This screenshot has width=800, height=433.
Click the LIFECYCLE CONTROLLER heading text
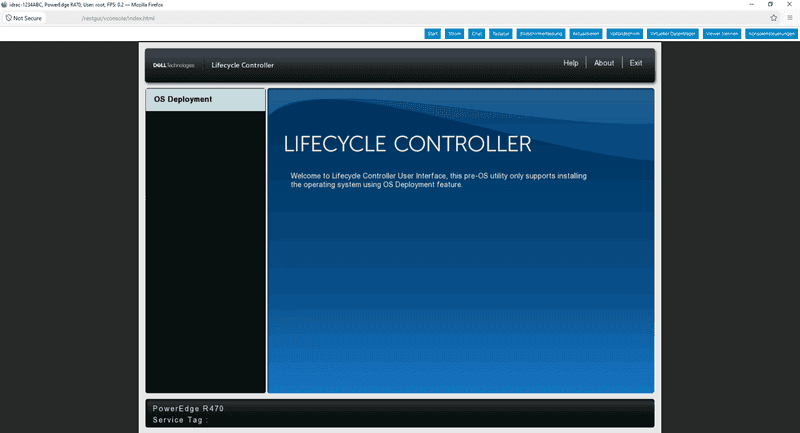407,144
